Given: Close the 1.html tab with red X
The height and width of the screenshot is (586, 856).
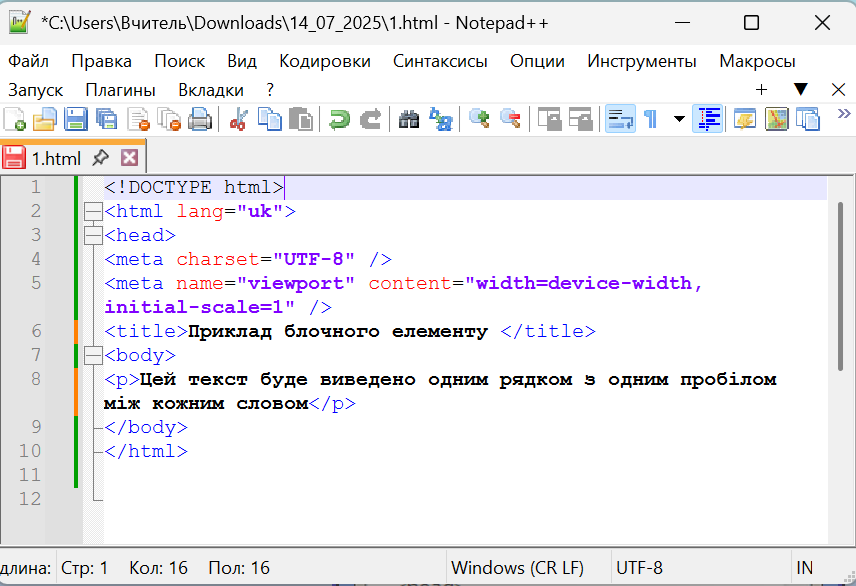Looking at the screenshot, I should pos(129,158).
